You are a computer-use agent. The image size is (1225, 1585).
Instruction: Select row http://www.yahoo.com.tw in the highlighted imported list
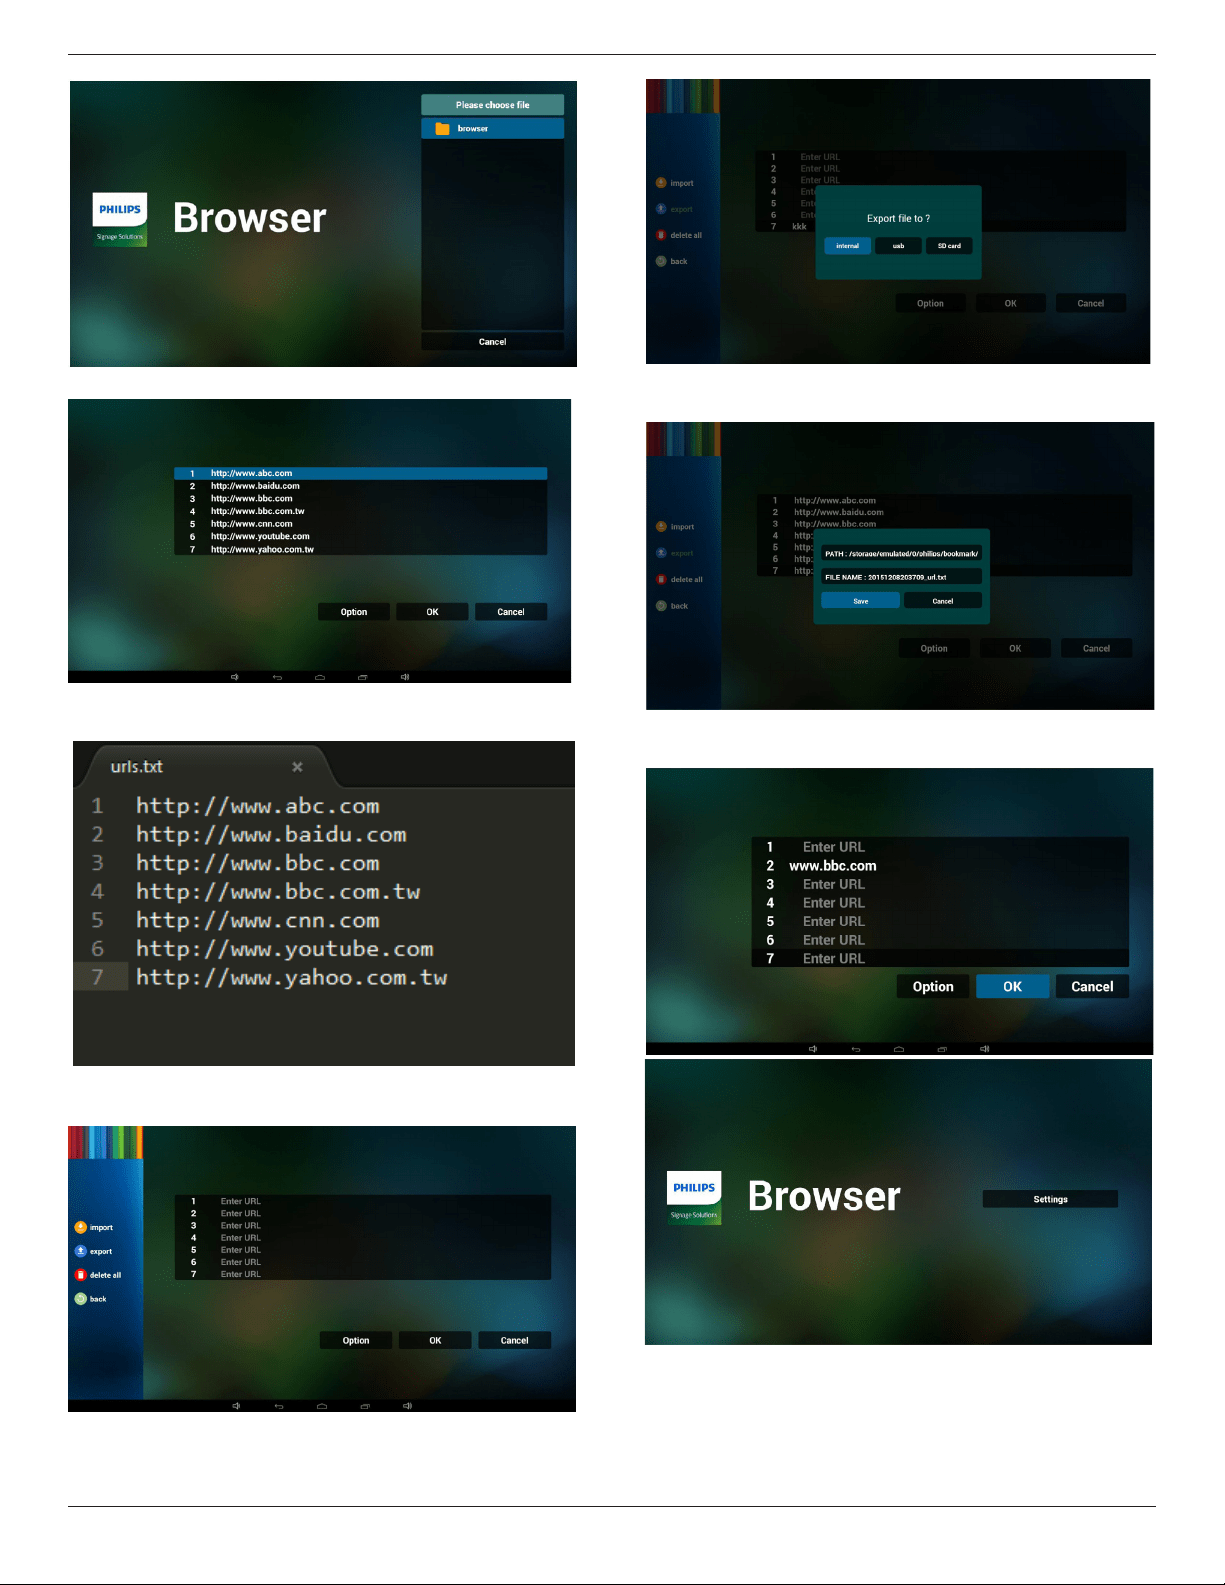click(x=360, y=549)
